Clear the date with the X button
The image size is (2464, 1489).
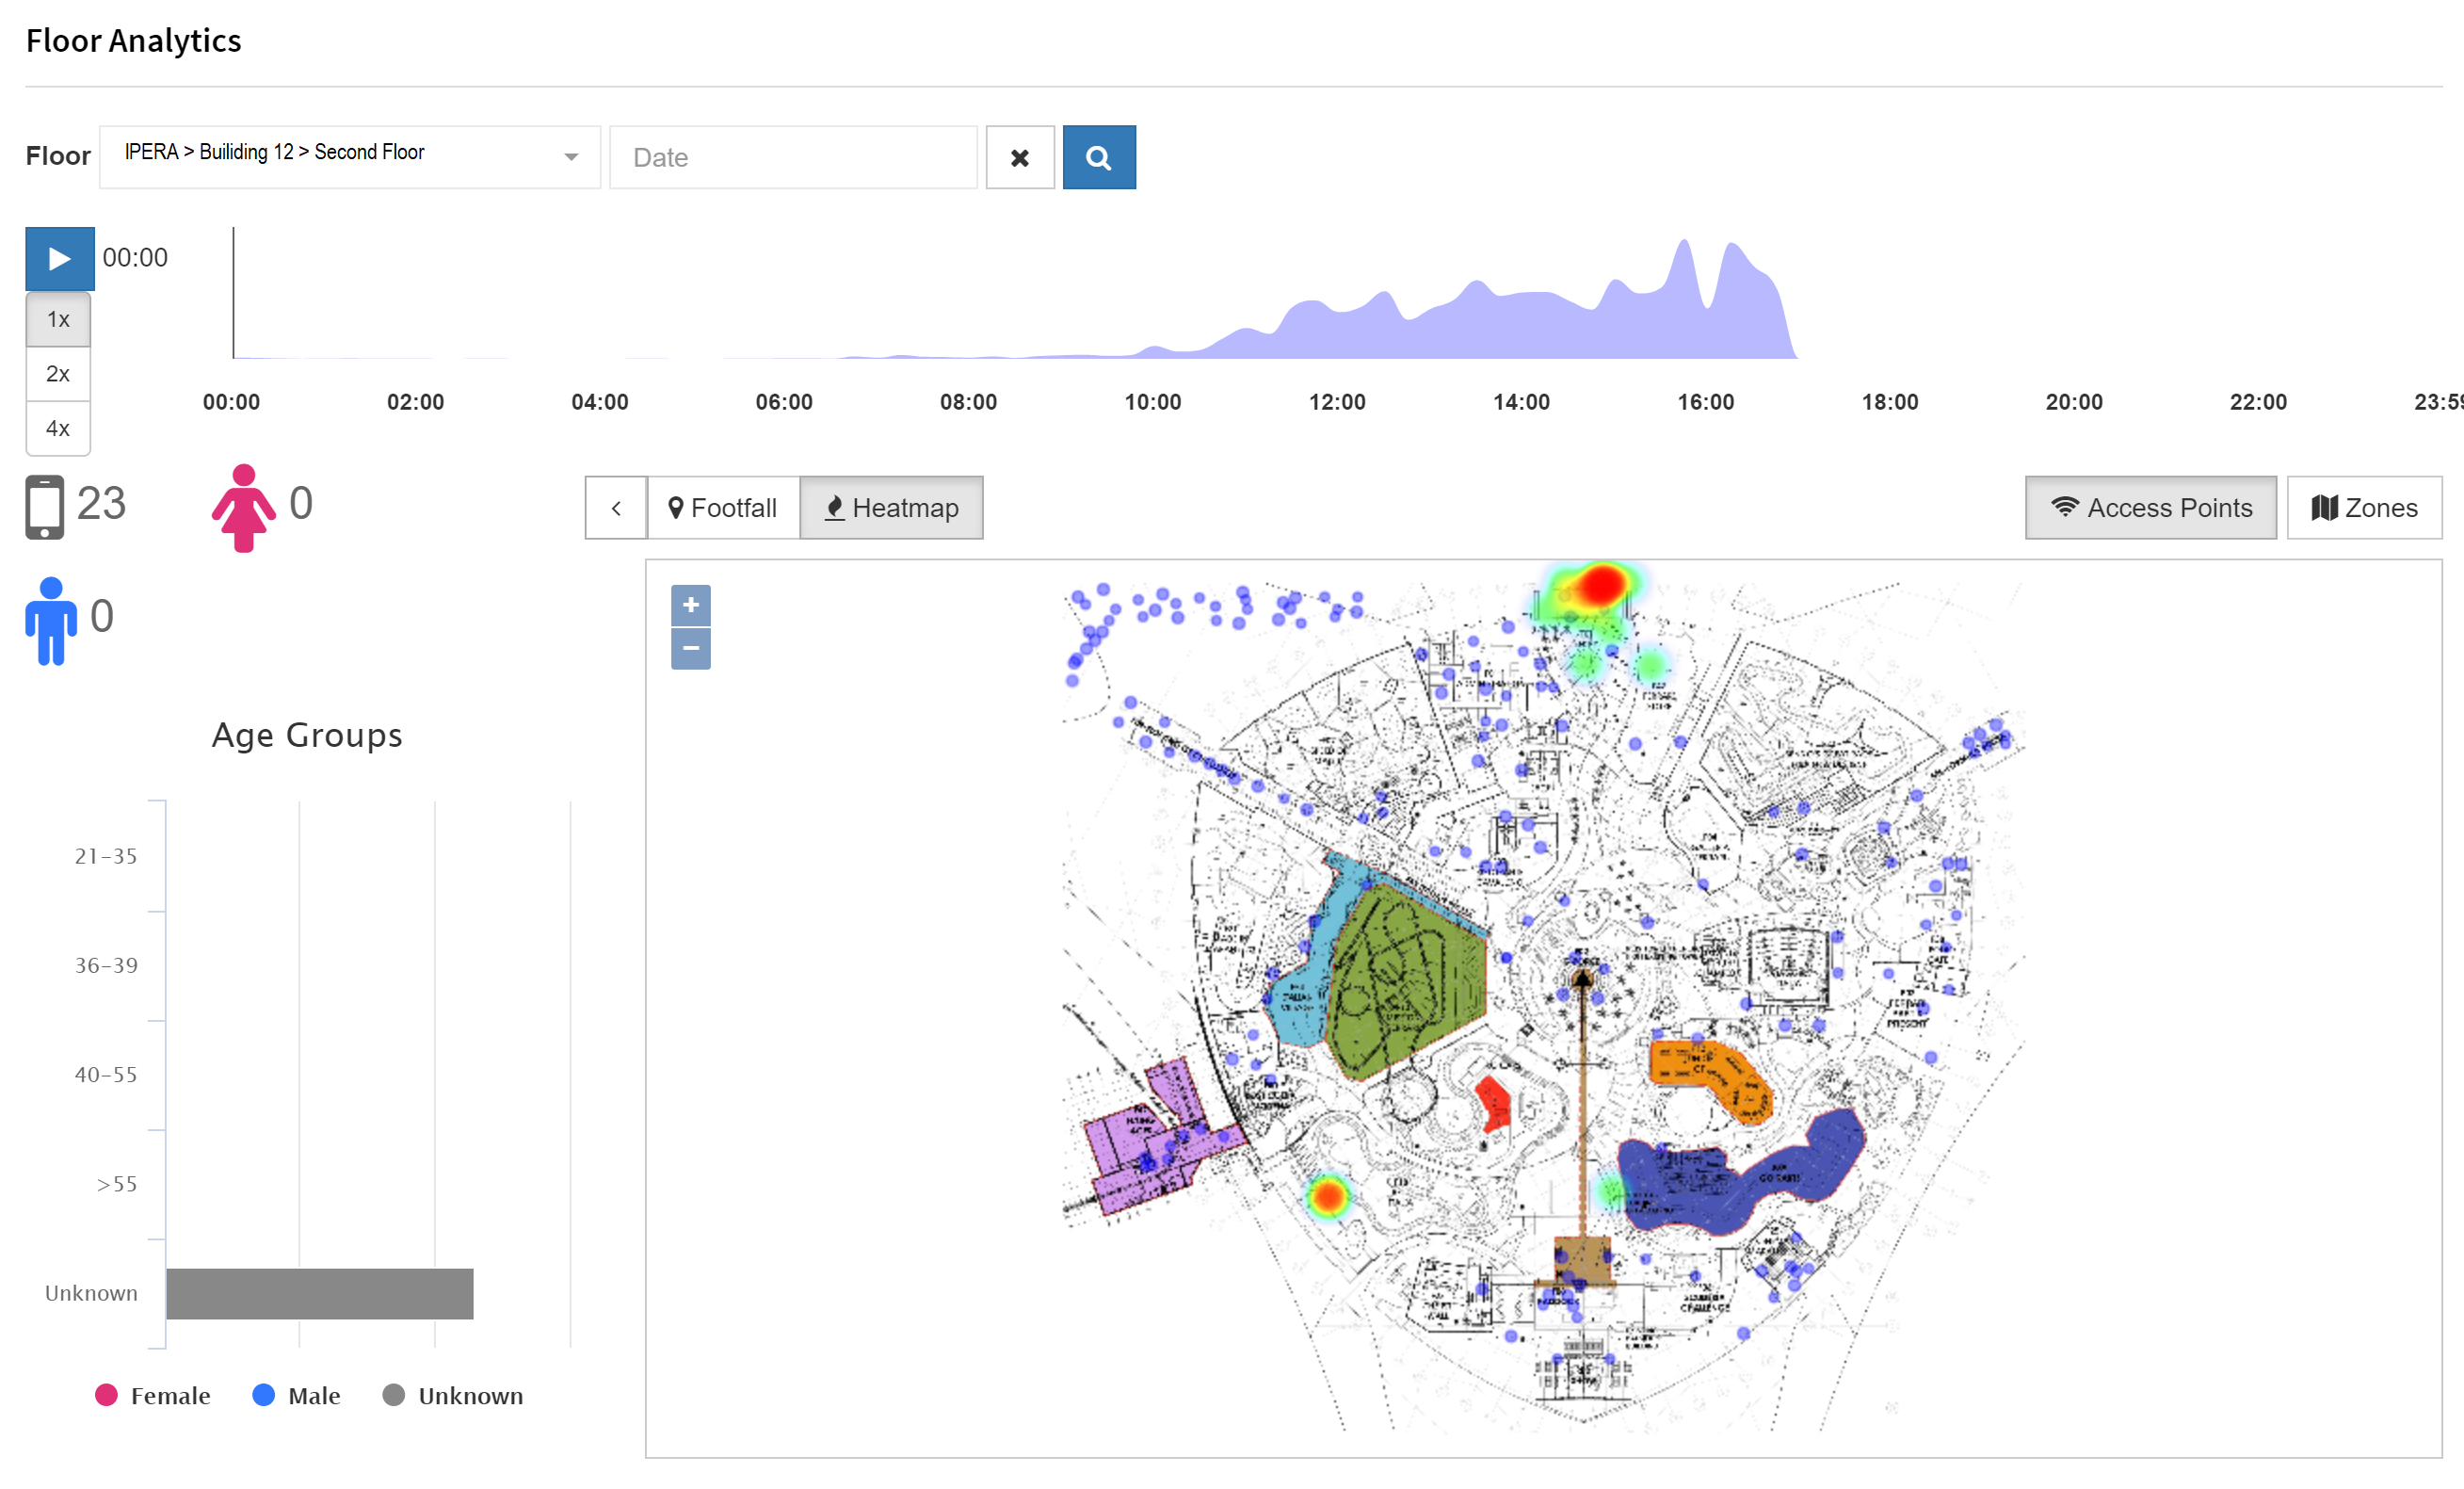(x=1020, y=158)
